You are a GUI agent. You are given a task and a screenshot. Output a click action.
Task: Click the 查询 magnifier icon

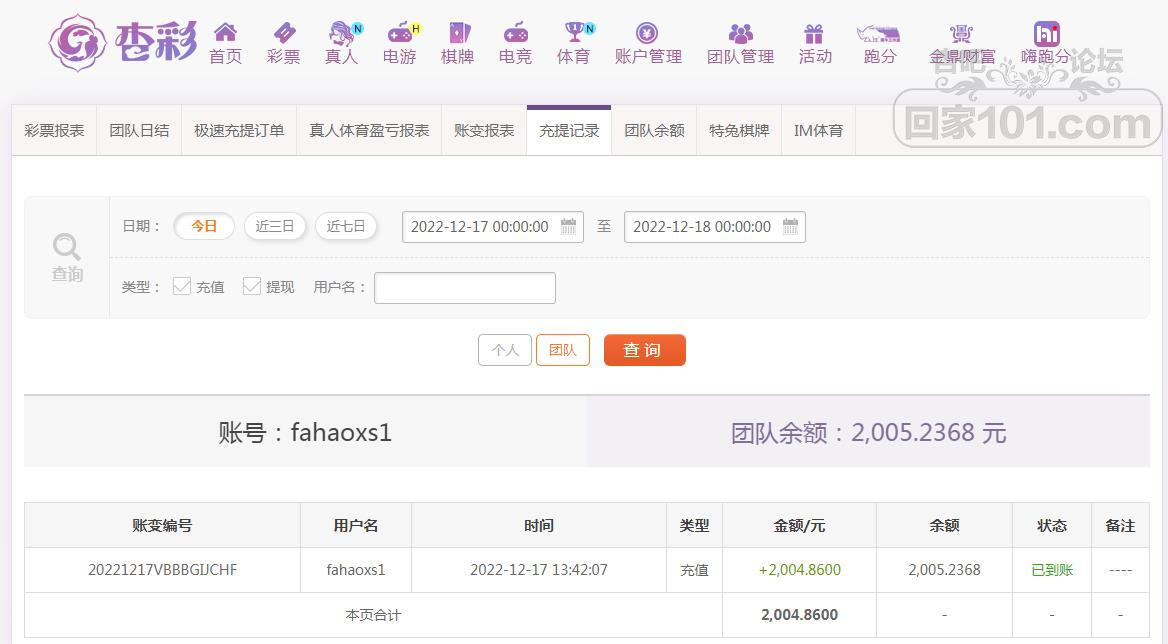[x=66, y=246]
